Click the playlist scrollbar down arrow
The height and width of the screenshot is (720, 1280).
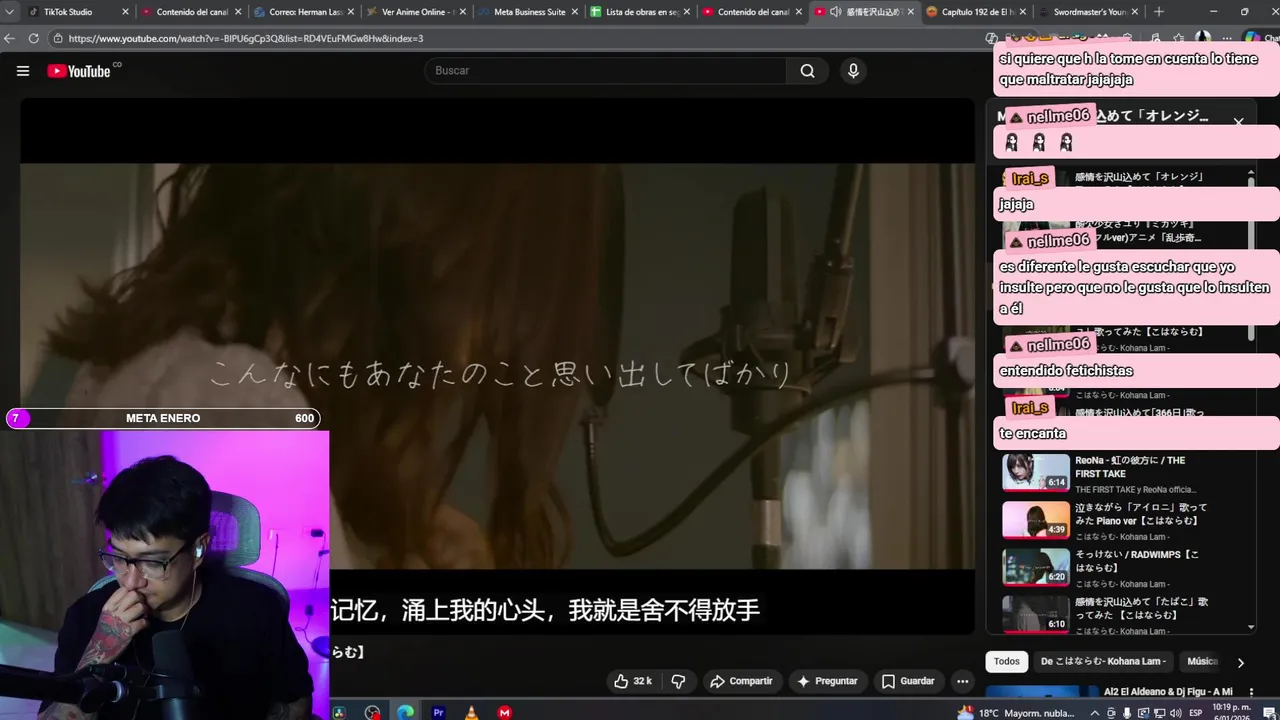point(1250,627)
